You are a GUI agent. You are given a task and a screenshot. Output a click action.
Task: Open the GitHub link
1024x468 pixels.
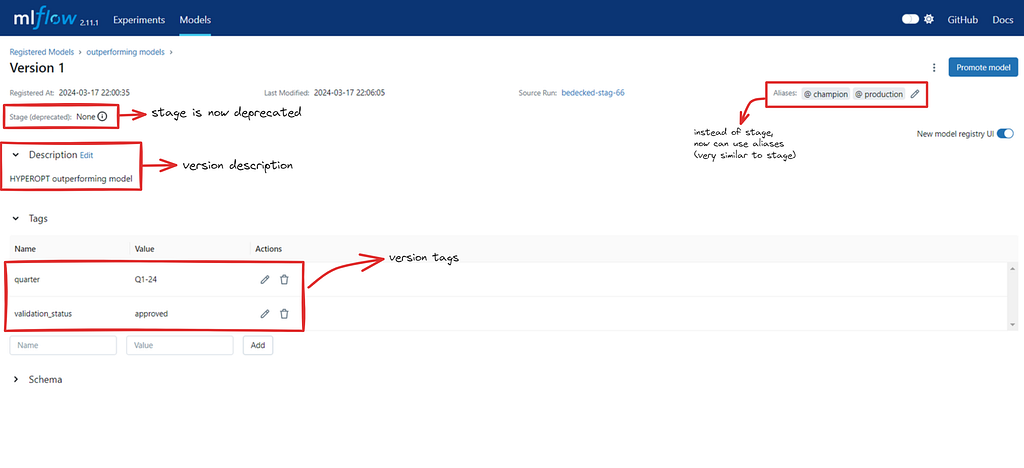(963, 20)
